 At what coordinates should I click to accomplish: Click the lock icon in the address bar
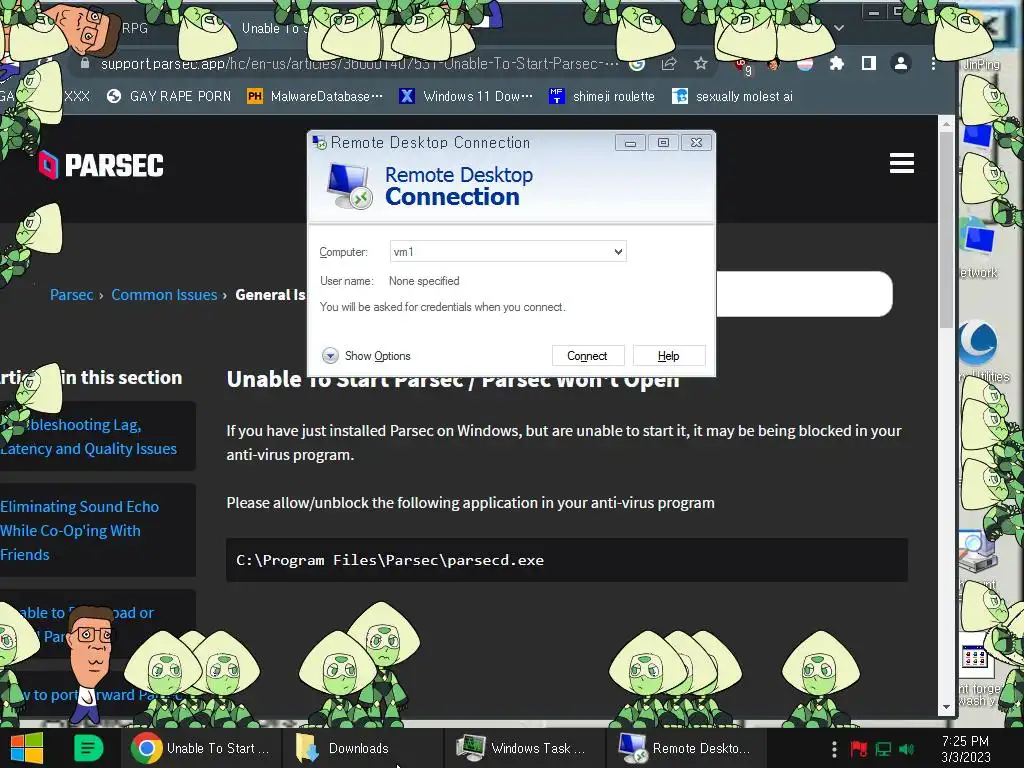coord(84,63)
